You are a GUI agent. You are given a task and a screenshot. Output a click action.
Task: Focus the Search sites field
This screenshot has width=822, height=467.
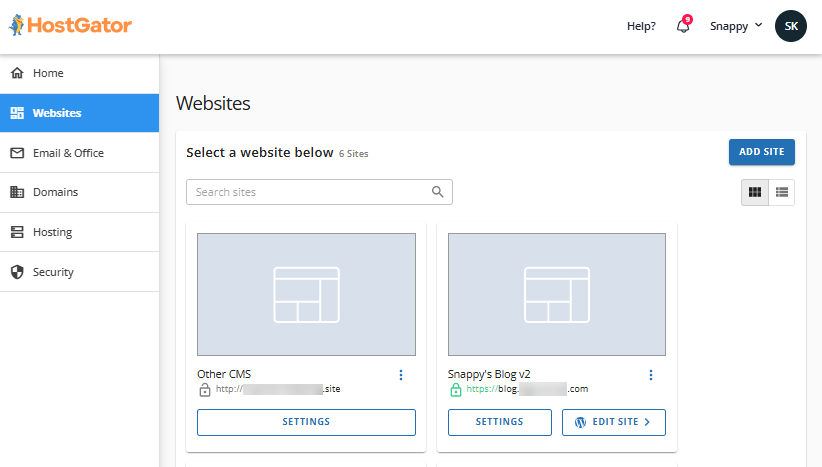(319, 192)
